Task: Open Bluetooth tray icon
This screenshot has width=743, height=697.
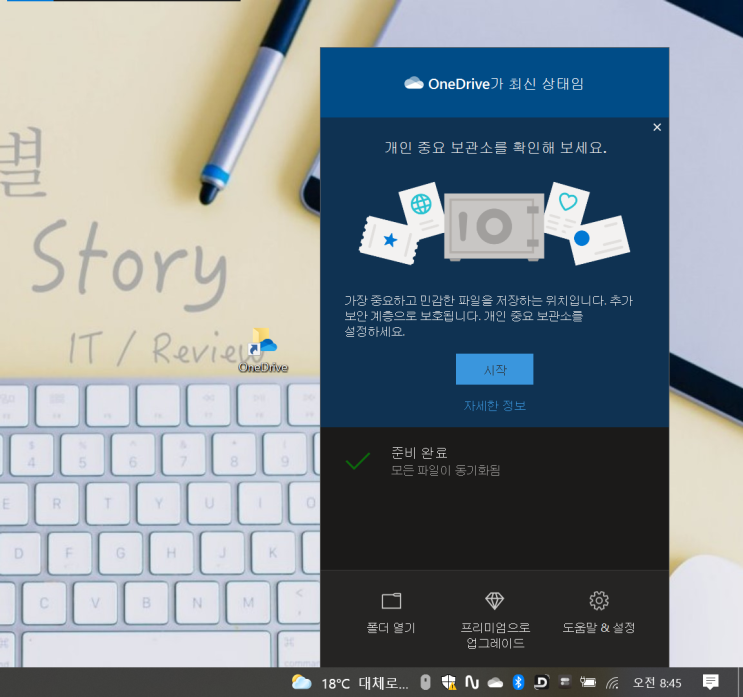Action: click(x=518, y=682)
